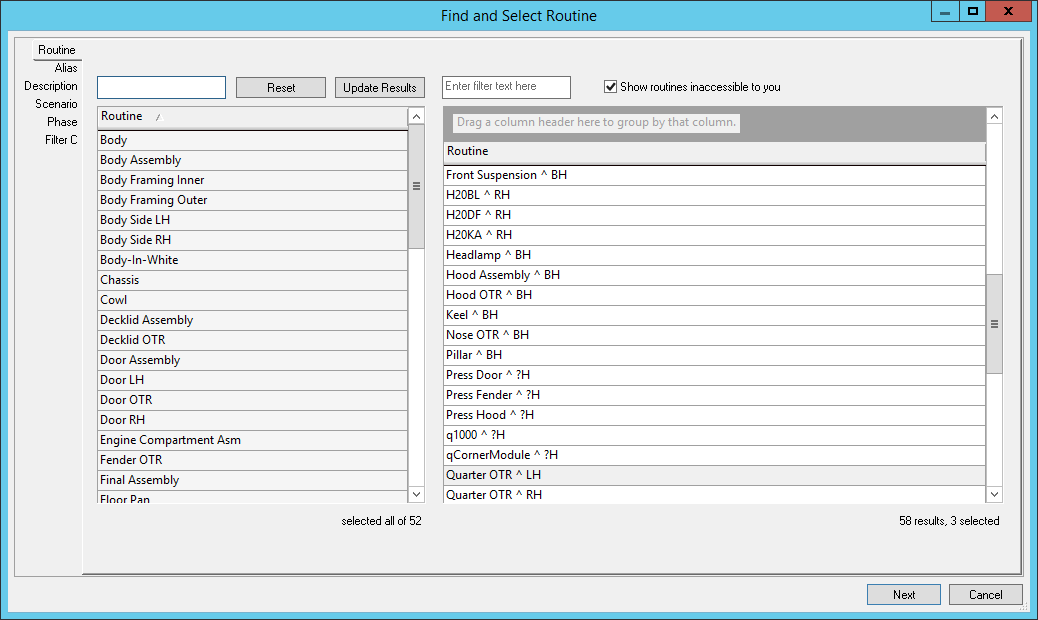Image resolution: width=1038 pixels, height=620 pixels.
Task: Toggle Show routines inaccessible to you checkbox
Action: point(611,87)
